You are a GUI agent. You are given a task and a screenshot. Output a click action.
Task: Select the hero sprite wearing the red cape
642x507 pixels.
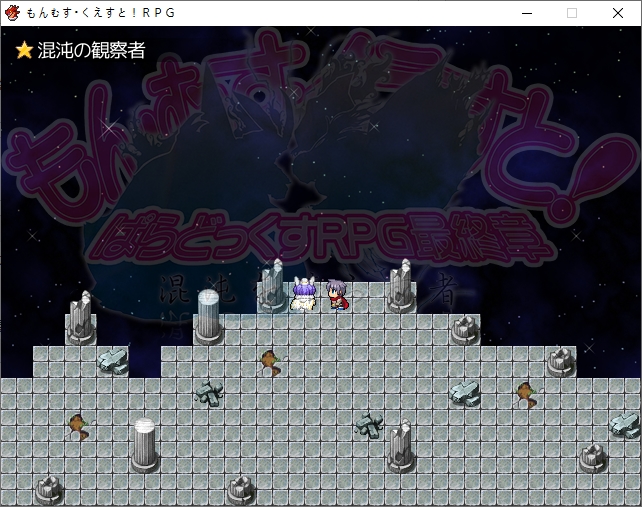point(337,294)
